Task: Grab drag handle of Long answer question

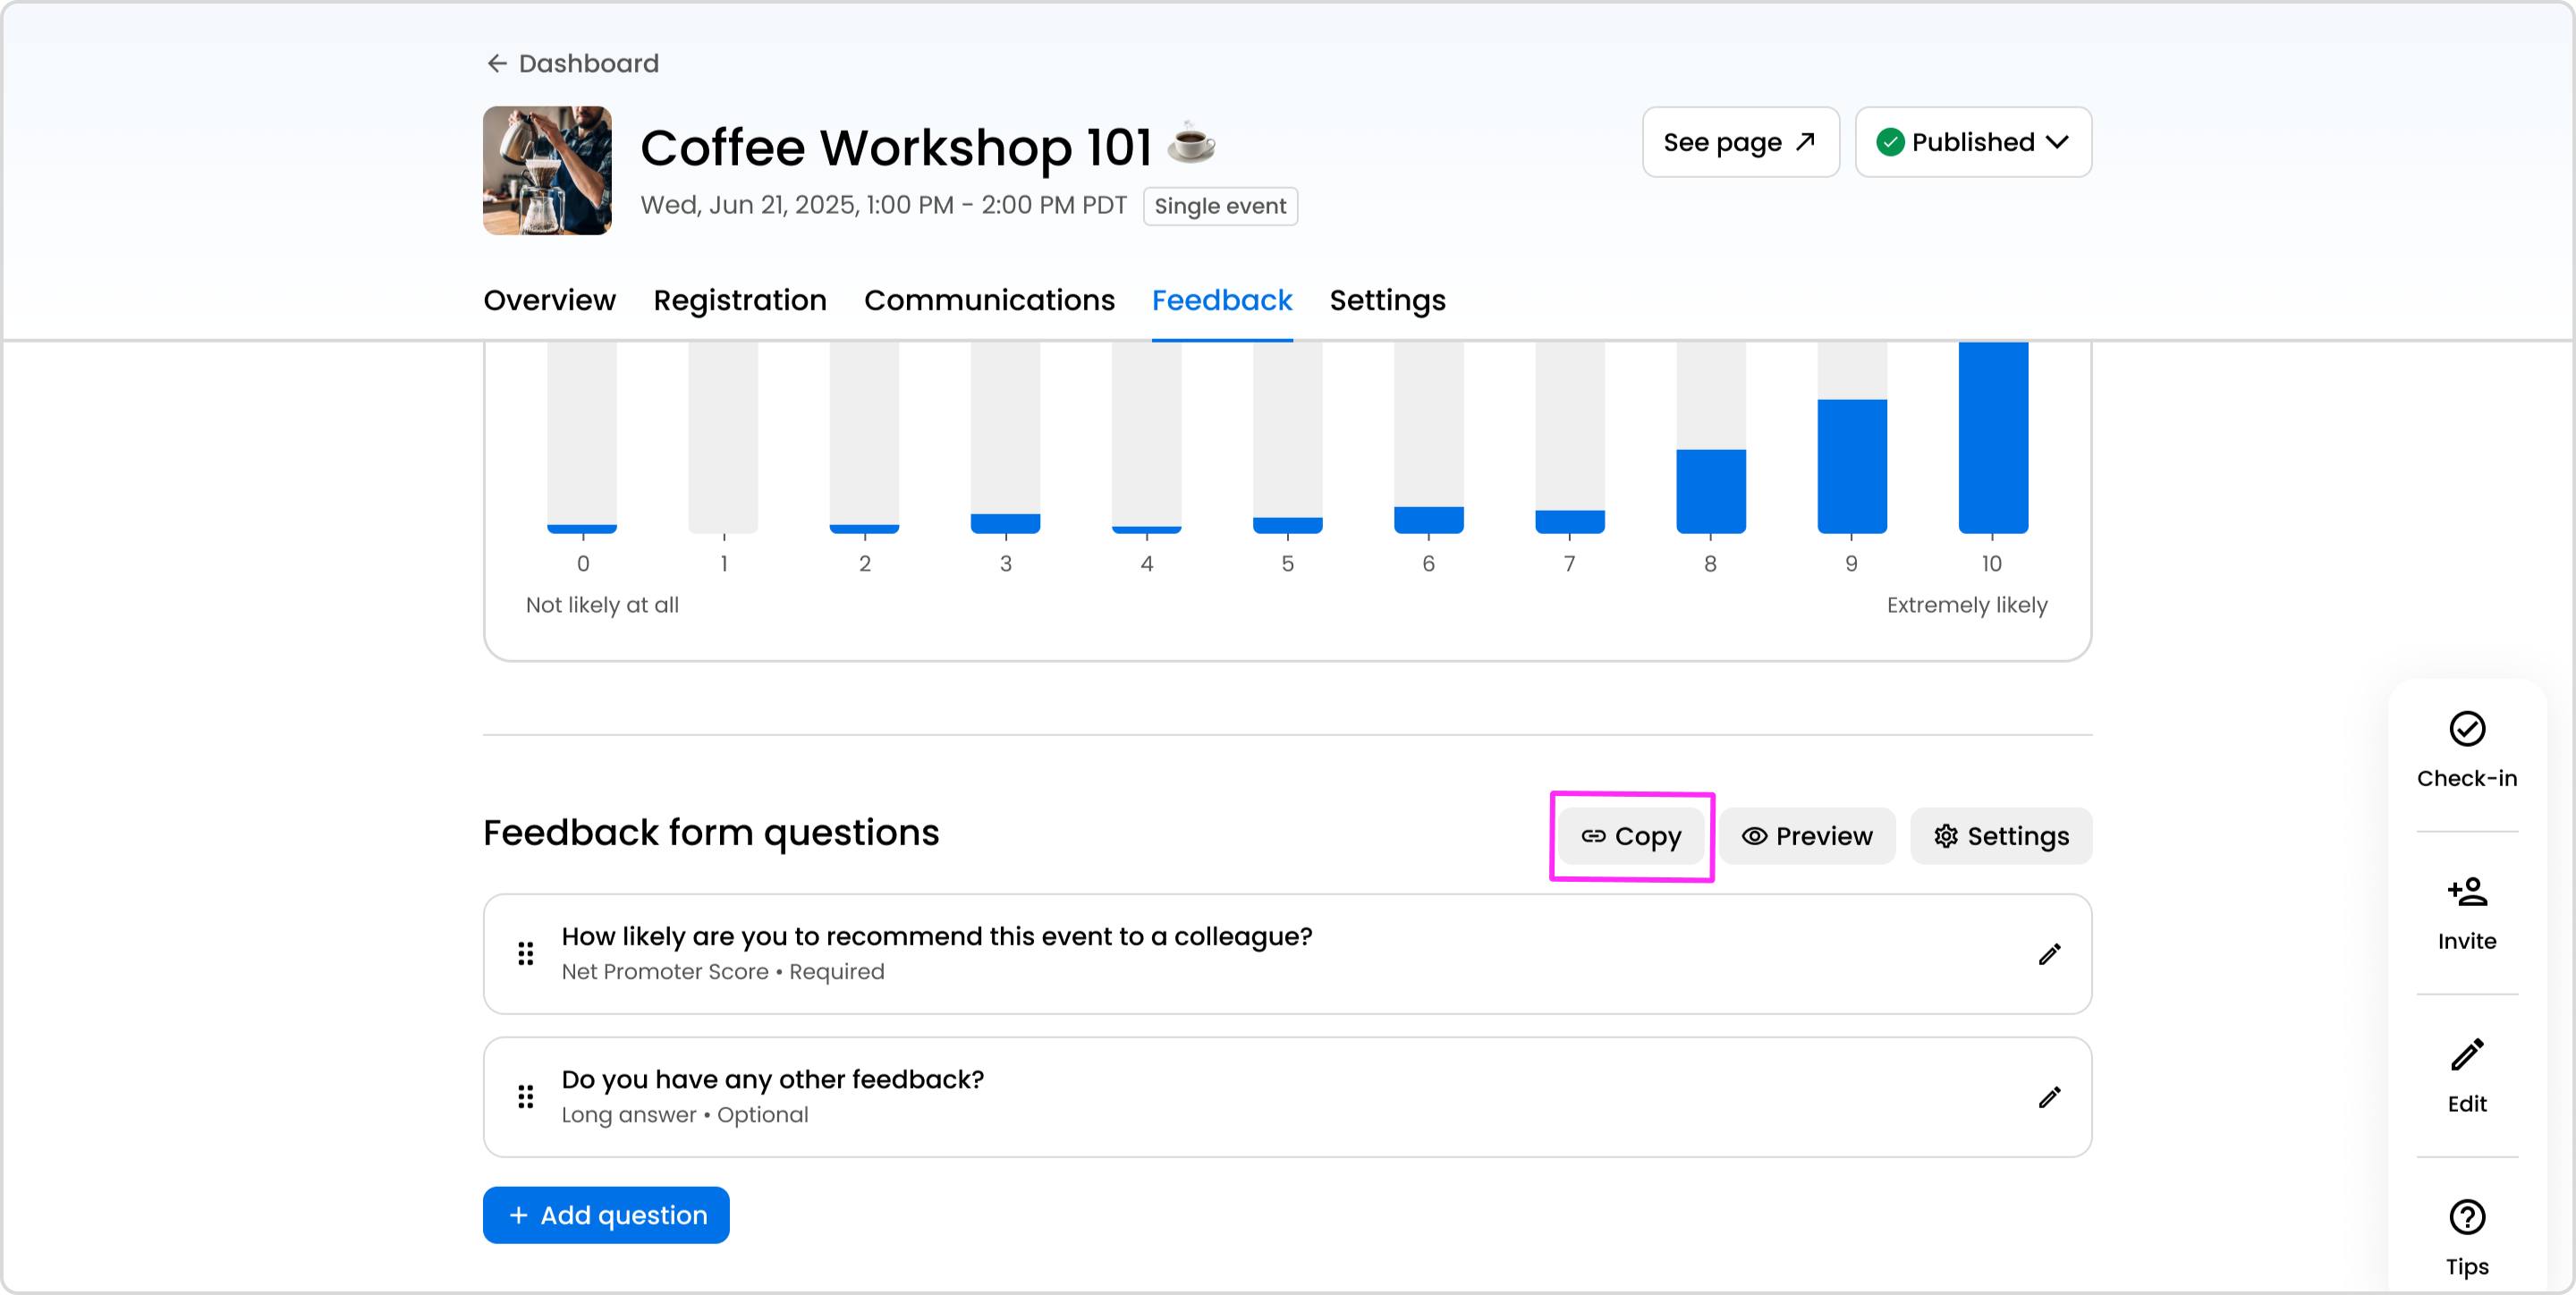Action: pos(526,1097)
